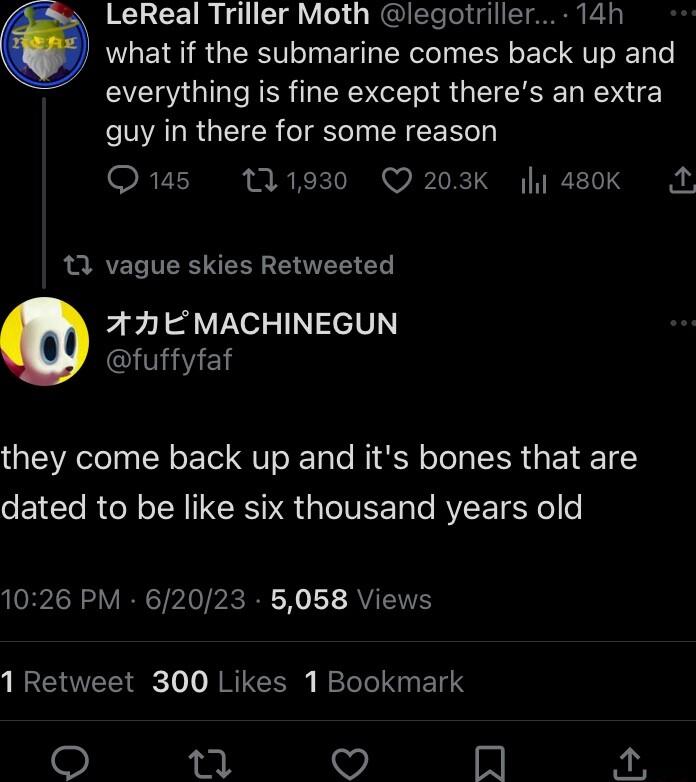Share fuffyfaf's tweet using the bottom icon

click(629, 763)
